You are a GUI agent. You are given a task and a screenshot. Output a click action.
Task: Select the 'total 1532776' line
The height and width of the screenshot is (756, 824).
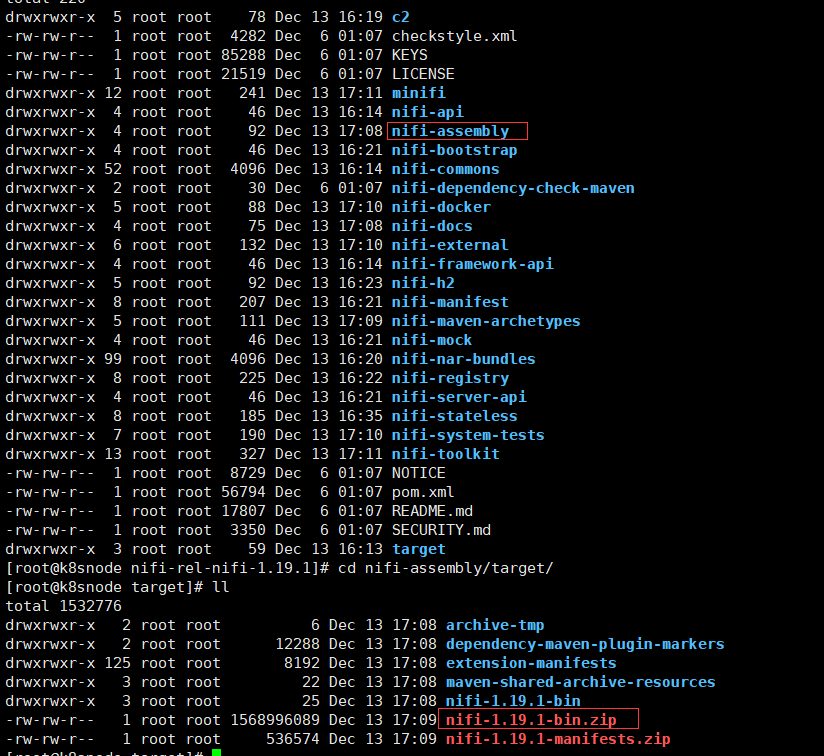click(64, 606)
